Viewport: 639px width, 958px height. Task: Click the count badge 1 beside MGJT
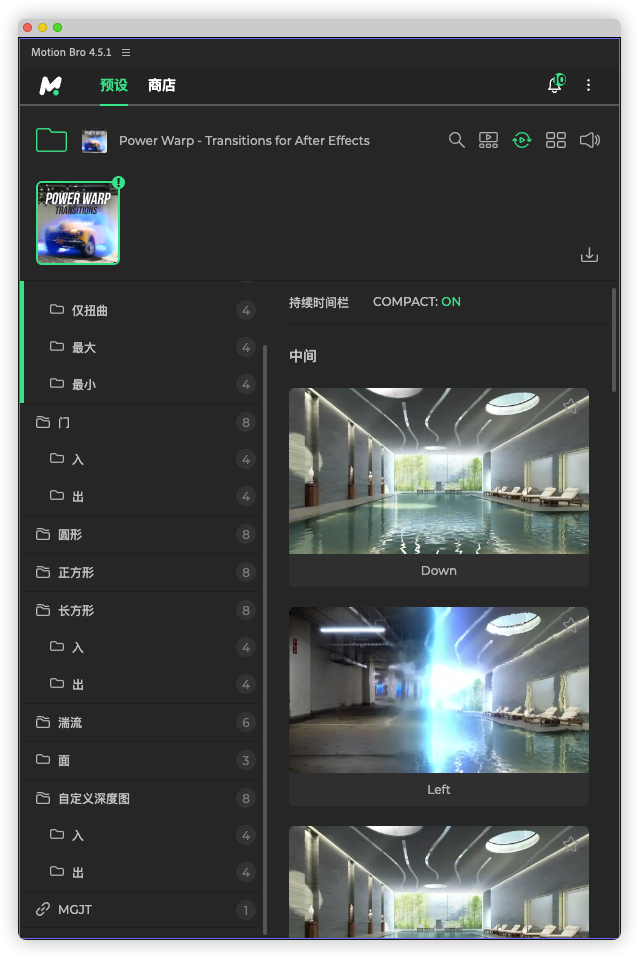pyautogui.click(x=246, y=910)
